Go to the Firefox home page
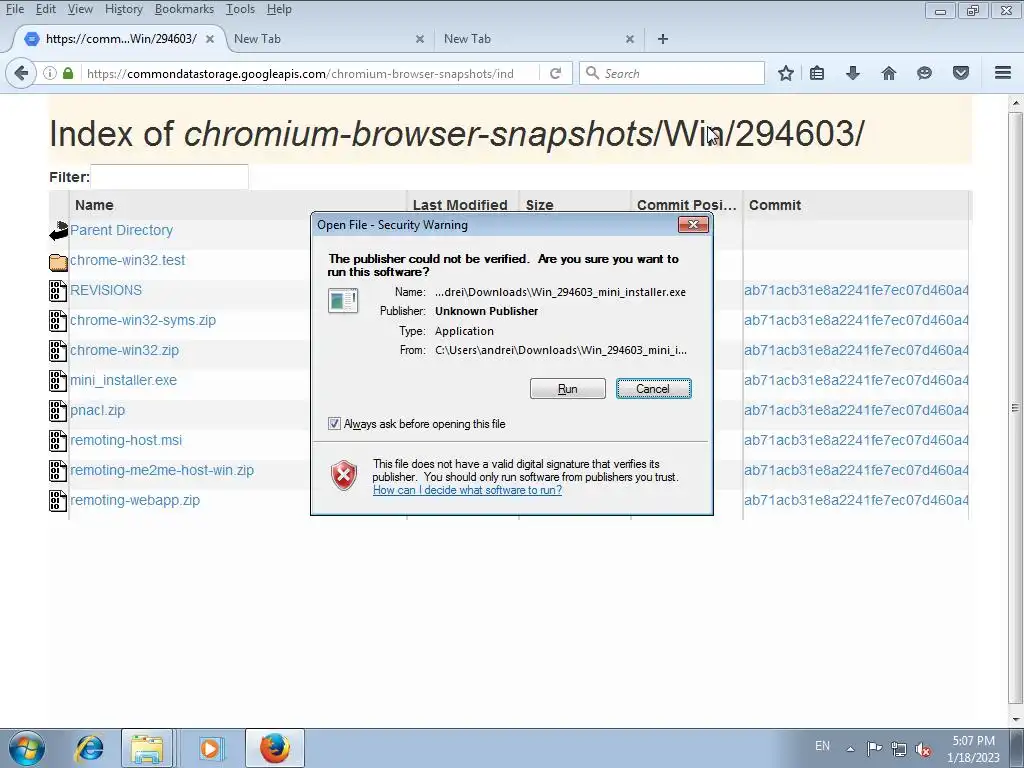 click(x=888, y=73)
